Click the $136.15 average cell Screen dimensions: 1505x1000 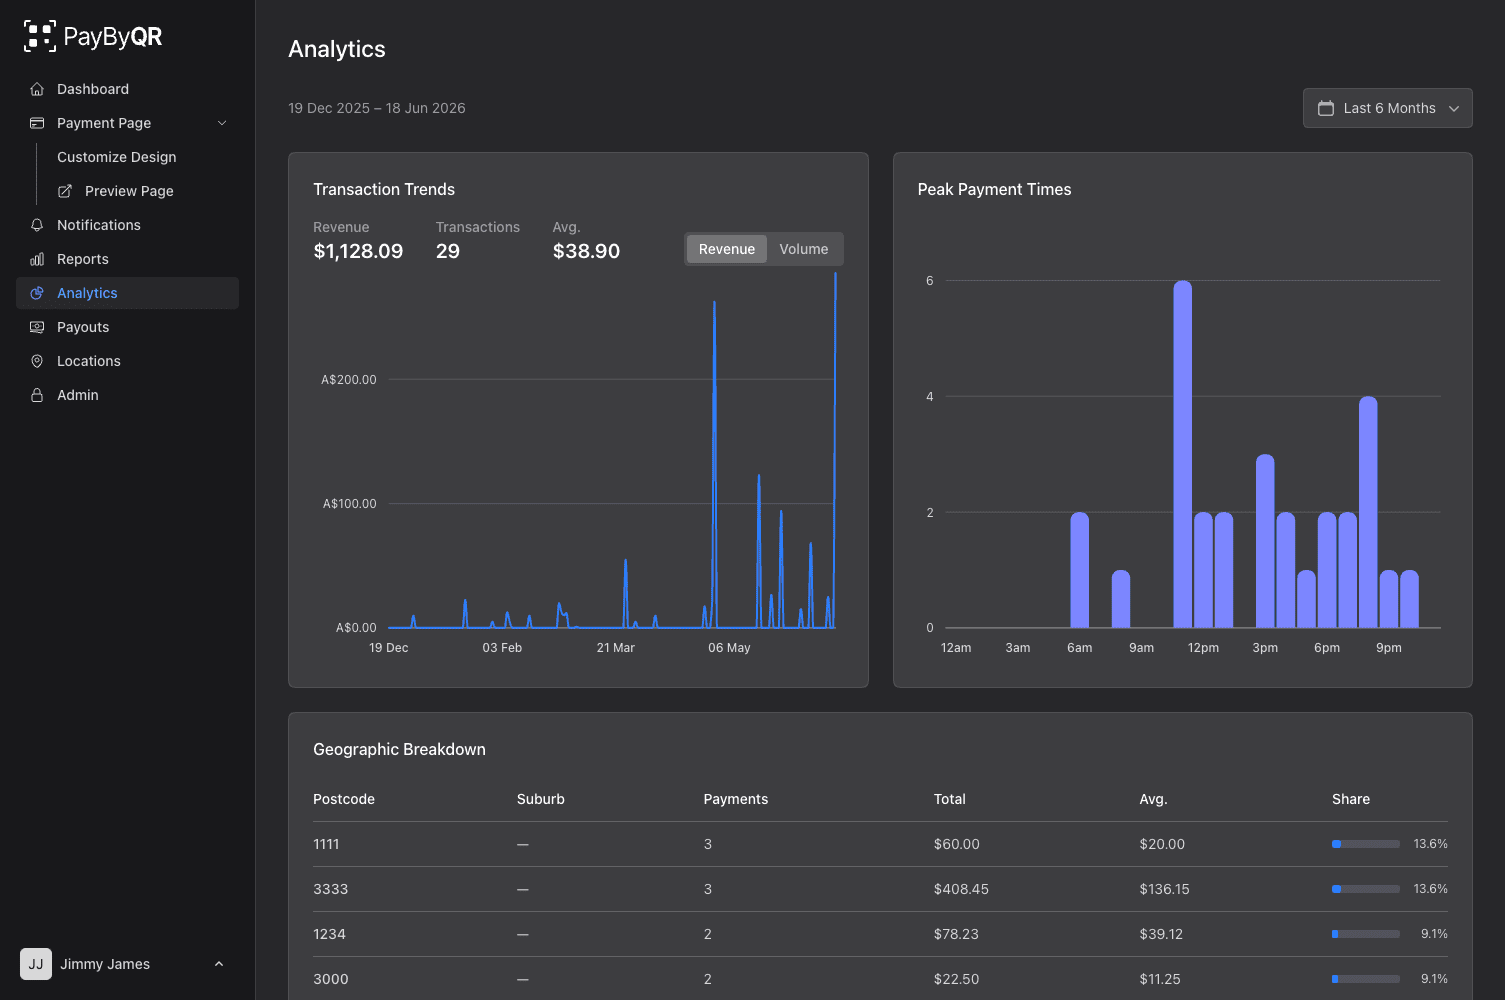pyautogui.click(x=1164, y=889)
